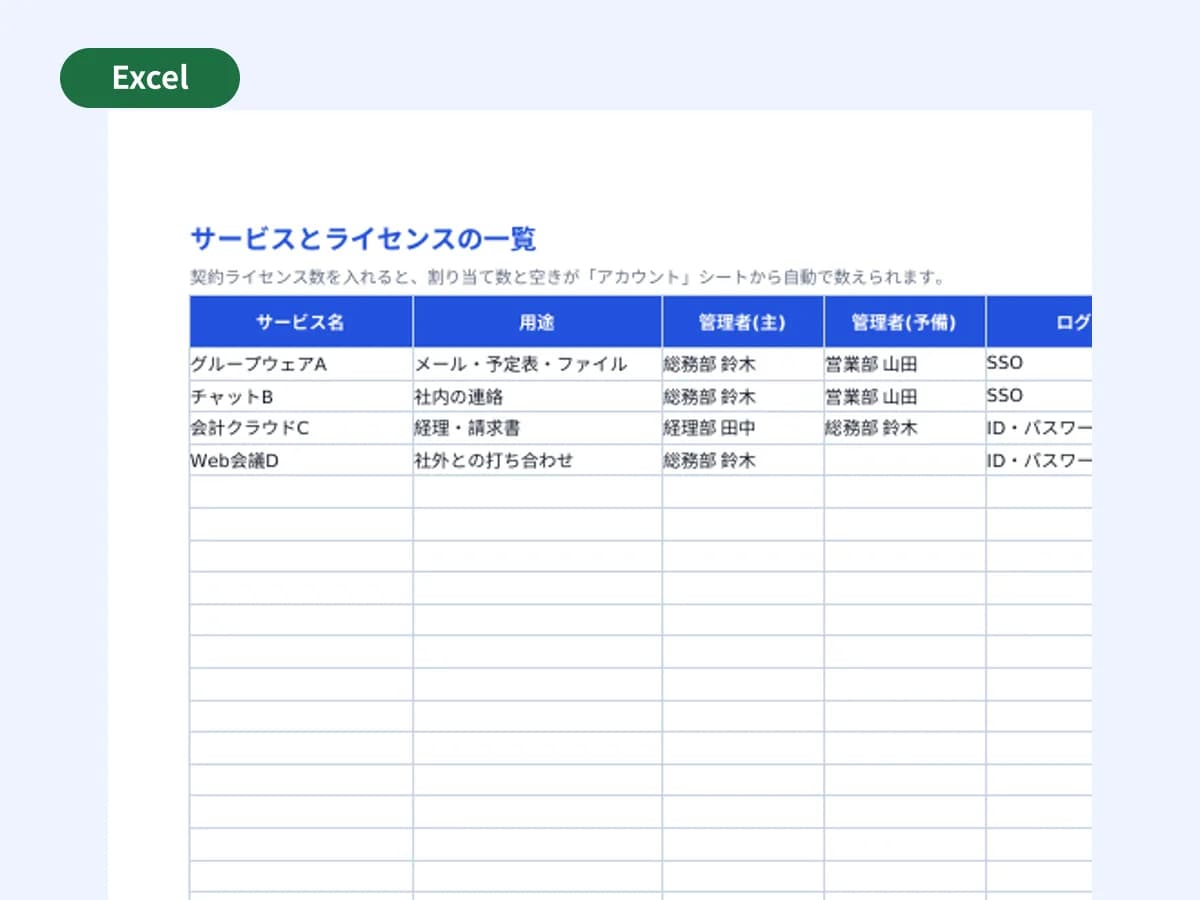
Task: Click the ID・パスワード cell for 会計クラウドC
Action: 1039,428
